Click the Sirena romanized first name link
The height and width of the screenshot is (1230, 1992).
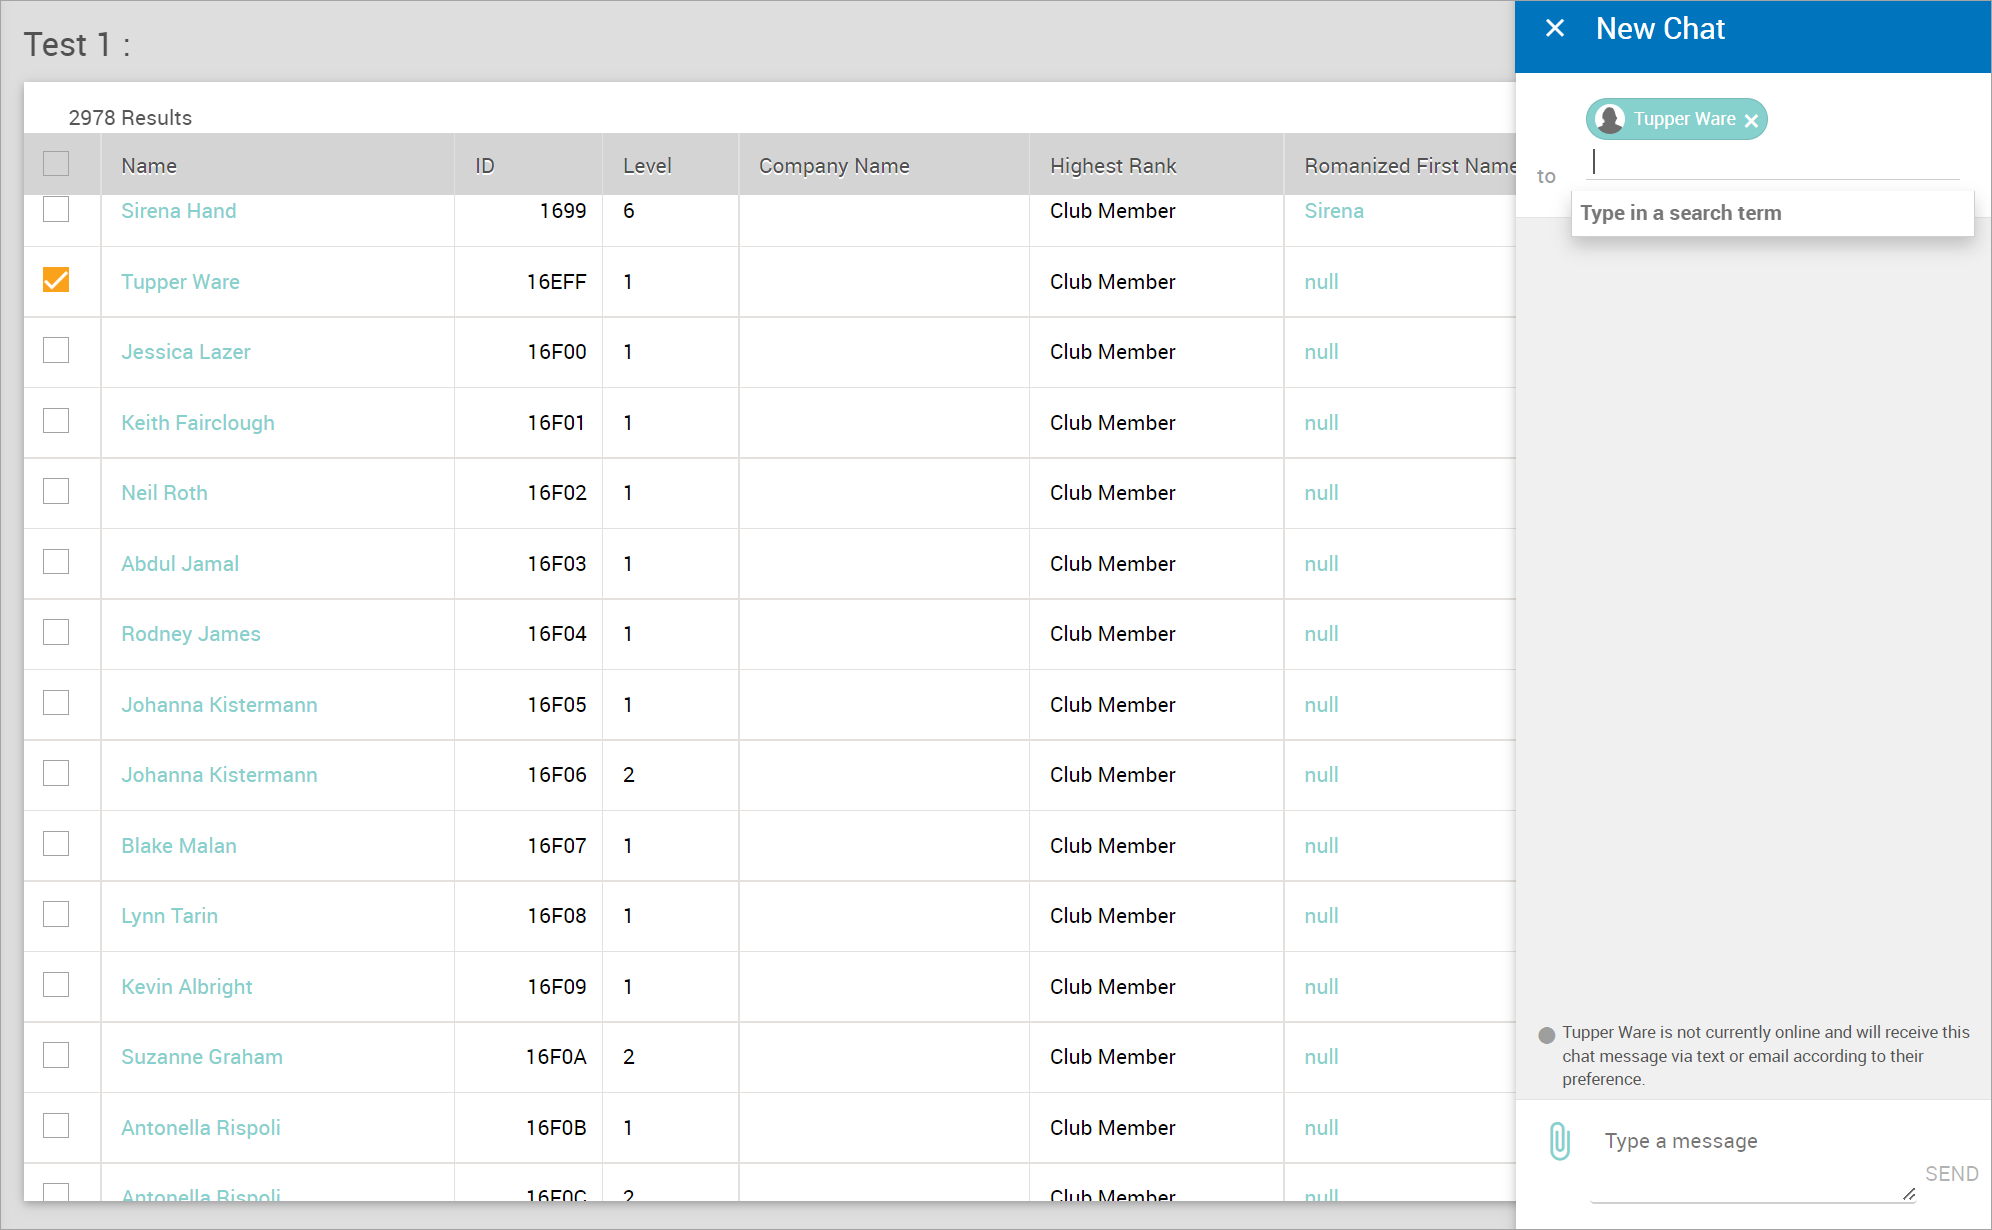[1334, 211]
